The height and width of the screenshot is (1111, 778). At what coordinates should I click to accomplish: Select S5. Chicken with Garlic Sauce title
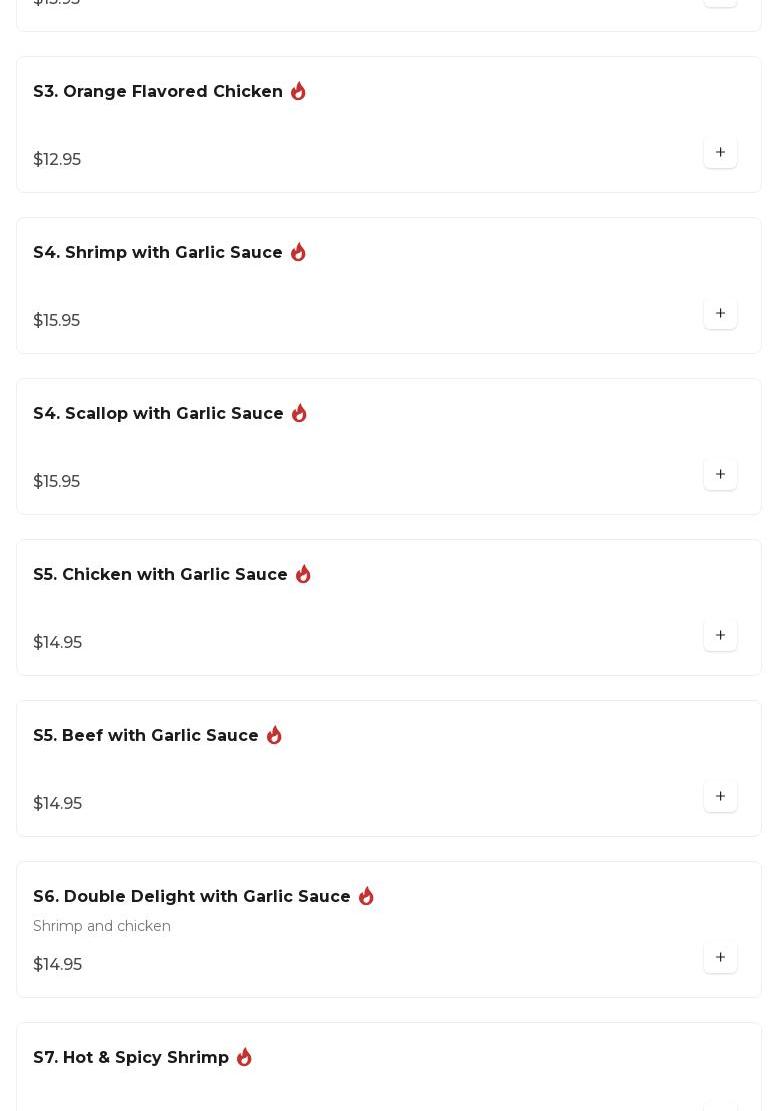point(160,574)
